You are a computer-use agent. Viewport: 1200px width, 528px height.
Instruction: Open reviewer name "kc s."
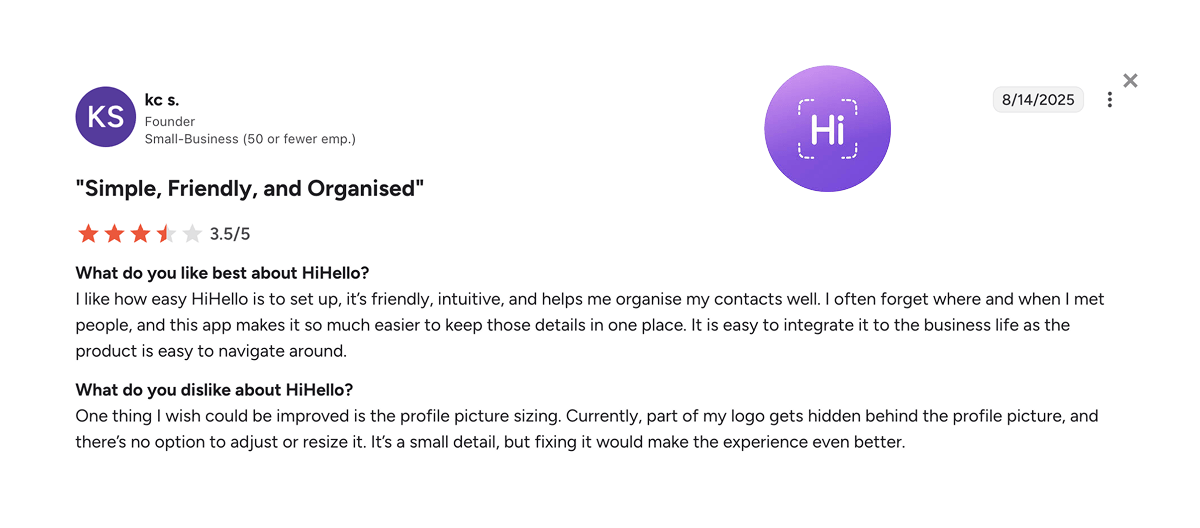tap(162, 100)
